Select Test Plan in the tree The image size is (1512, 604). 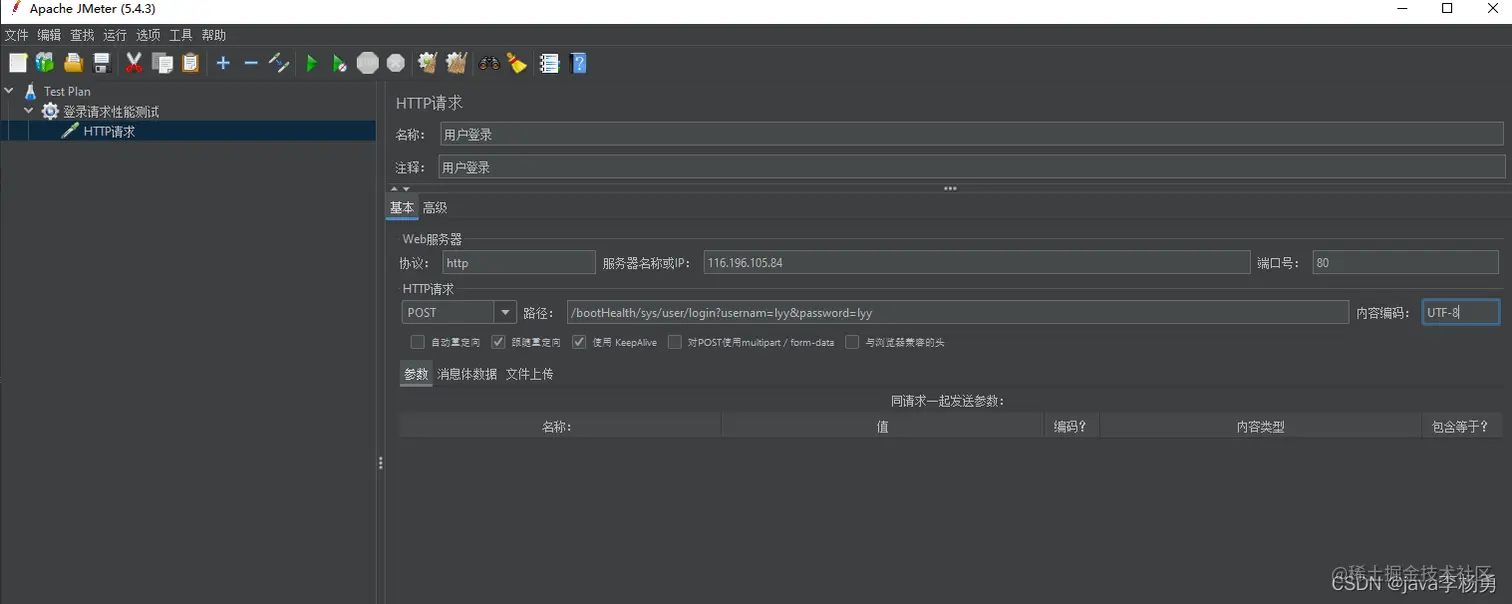(67, 91)
